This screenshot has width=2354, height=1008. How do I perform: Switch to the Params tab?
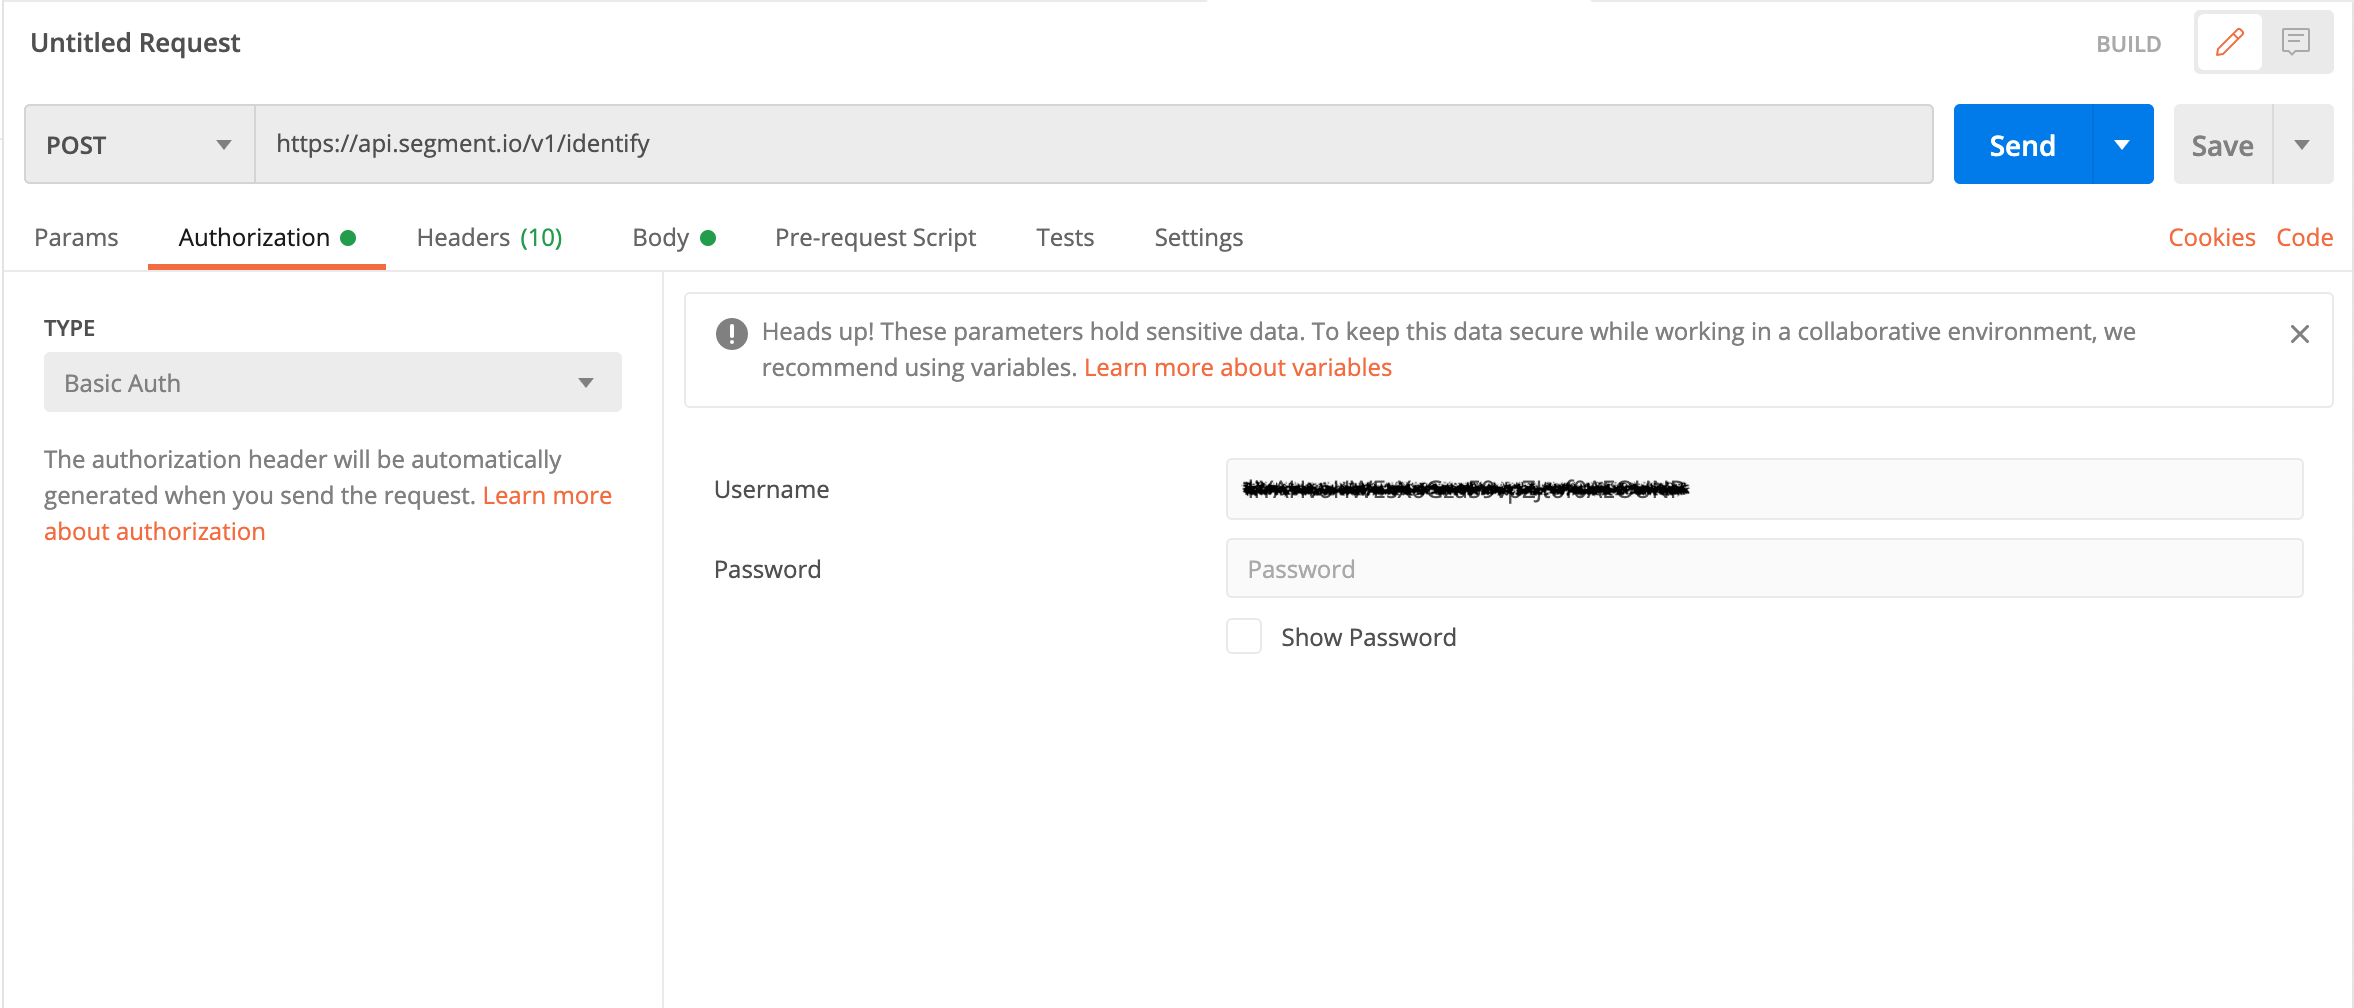76,238
